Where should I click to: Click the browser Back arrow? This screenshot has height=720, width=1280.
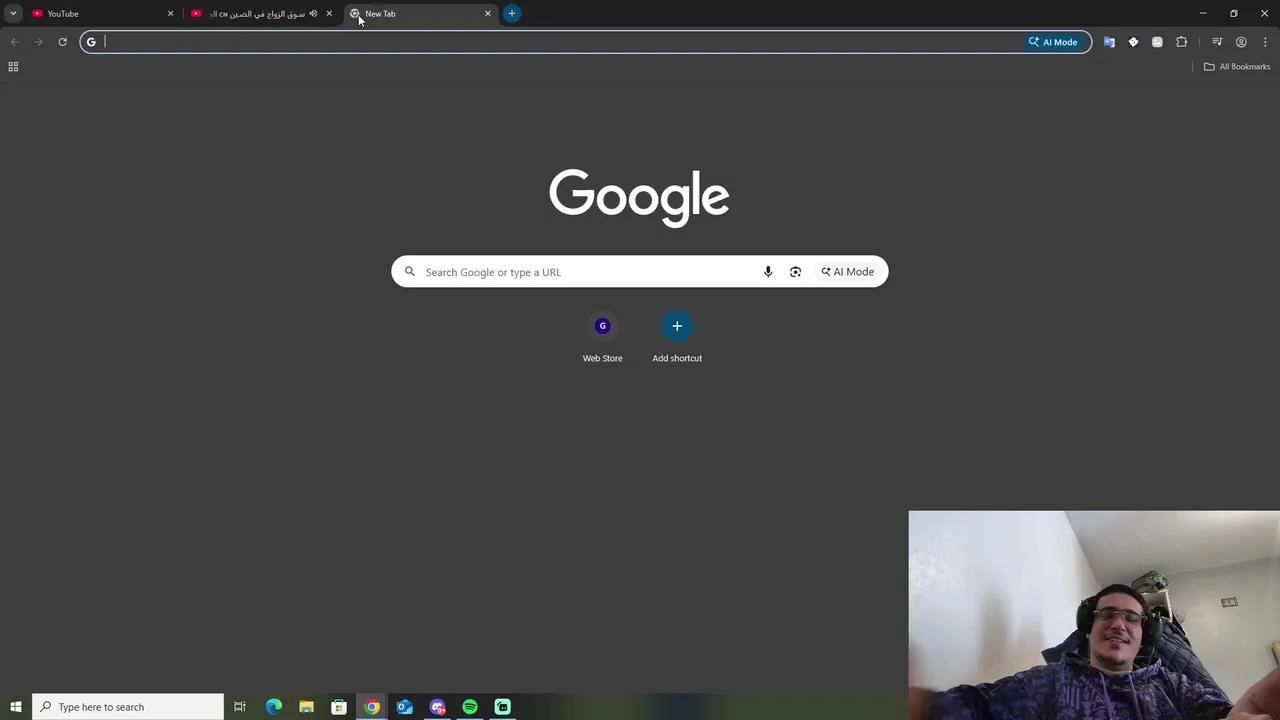point(14,42)
